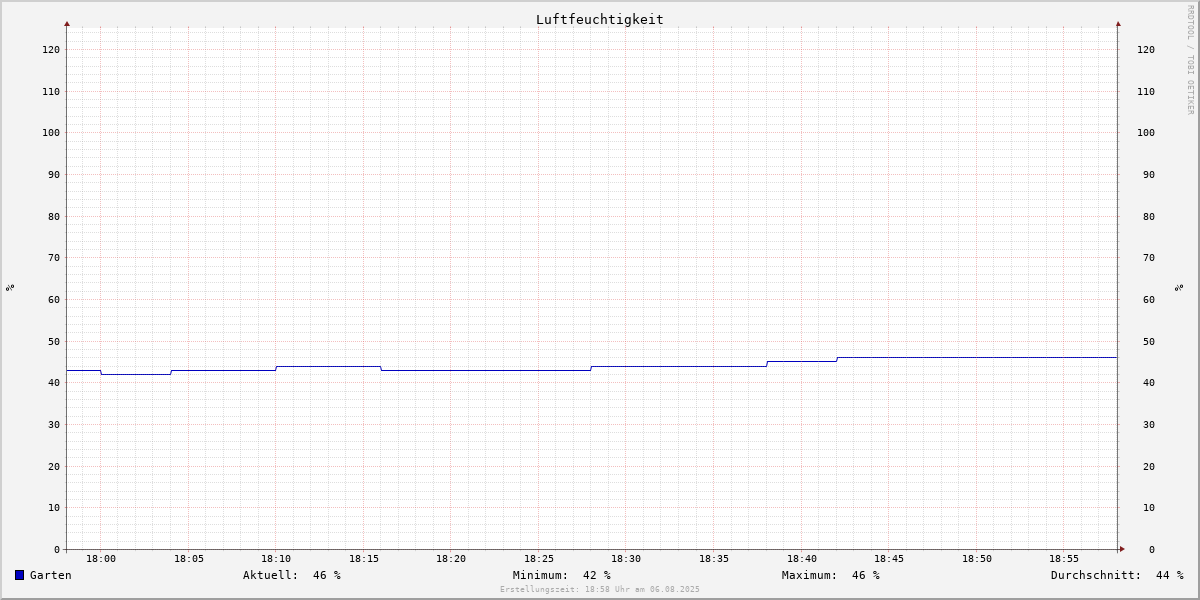1200x600 pixels.
Task: Click the 18:45 x-axis time label
Action: click(x=889, y=559)
